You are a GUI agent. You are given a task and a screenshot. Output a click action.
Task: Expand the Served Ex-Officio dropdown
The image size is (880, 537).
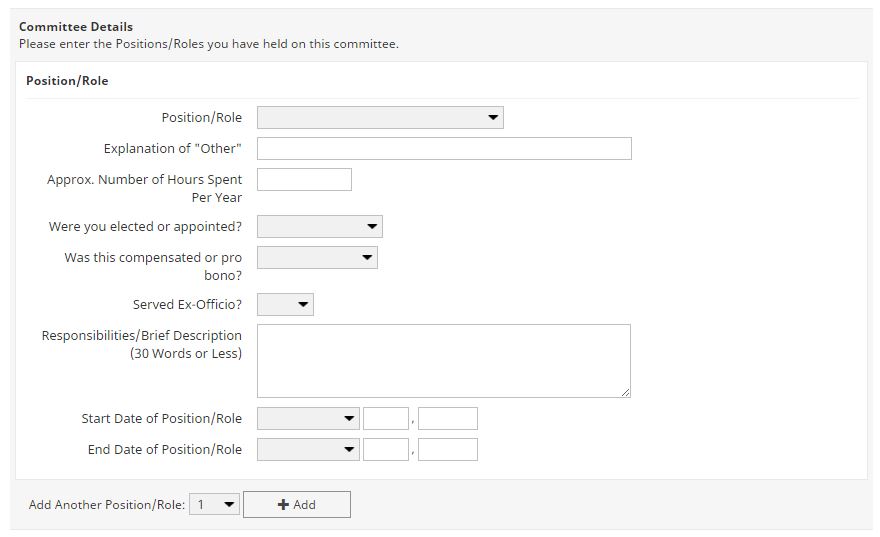[285, 305]
